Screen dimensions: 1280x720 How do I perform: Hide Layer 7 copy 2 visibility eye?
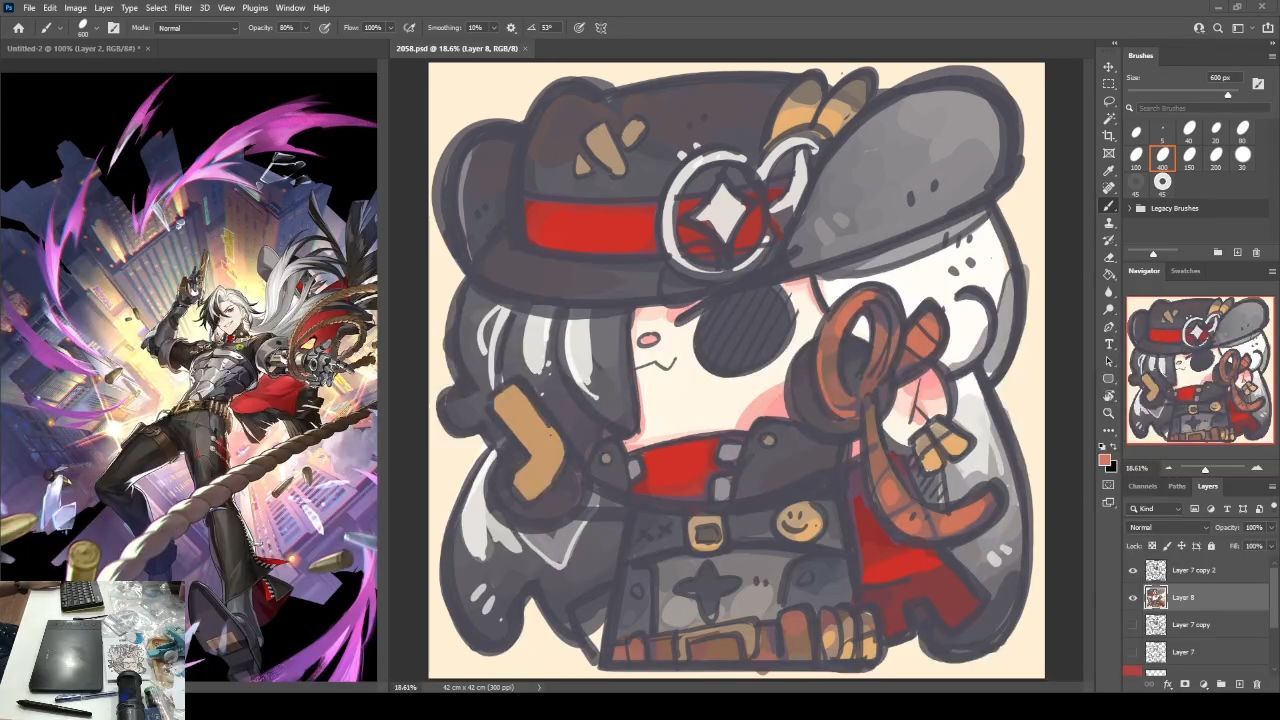point(1133,571)
